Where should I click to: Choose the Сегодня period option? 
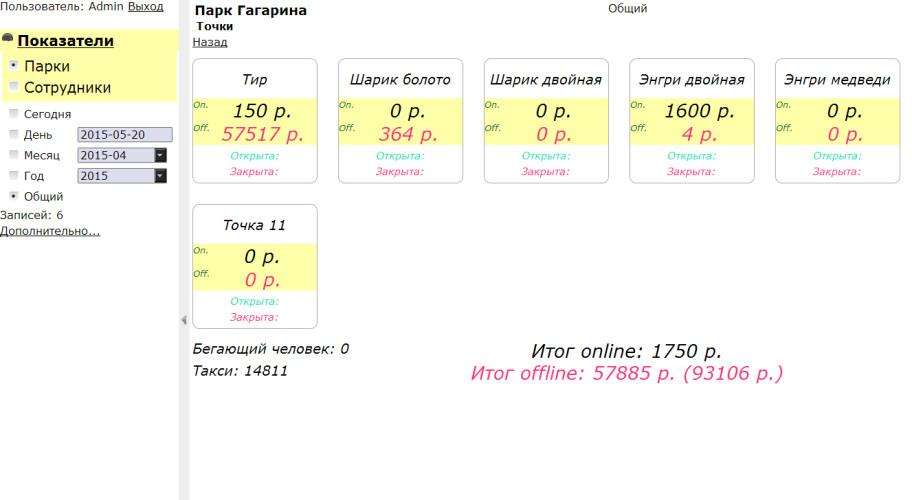click(x=14, y=114)
